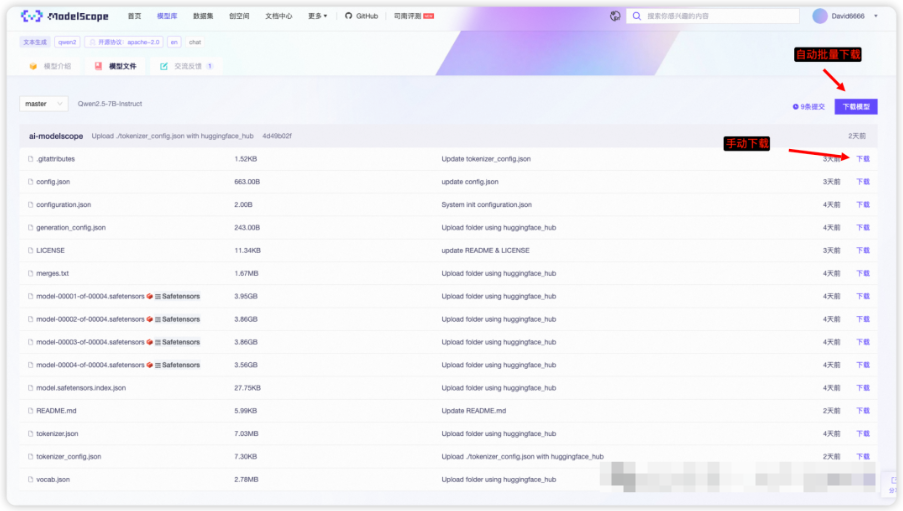This screenshot has height=511, width=903.
Task: Switch to the 模型文件 tab
Action: (116, 66)
